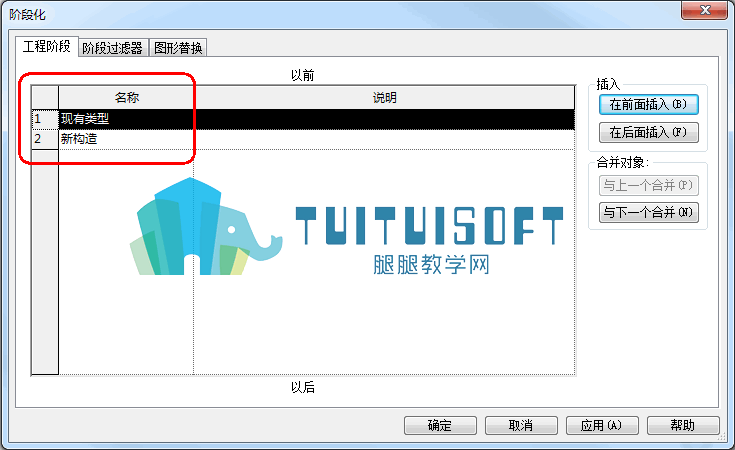Click the 与上一个合并(P) button
This screenshot has width=735, height=450.
point(648,185)
